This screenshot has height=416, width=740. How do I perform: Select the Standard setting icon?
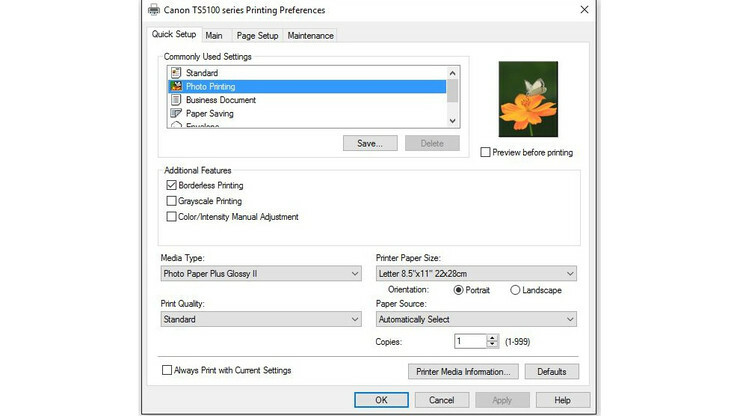tap(176, 73)
